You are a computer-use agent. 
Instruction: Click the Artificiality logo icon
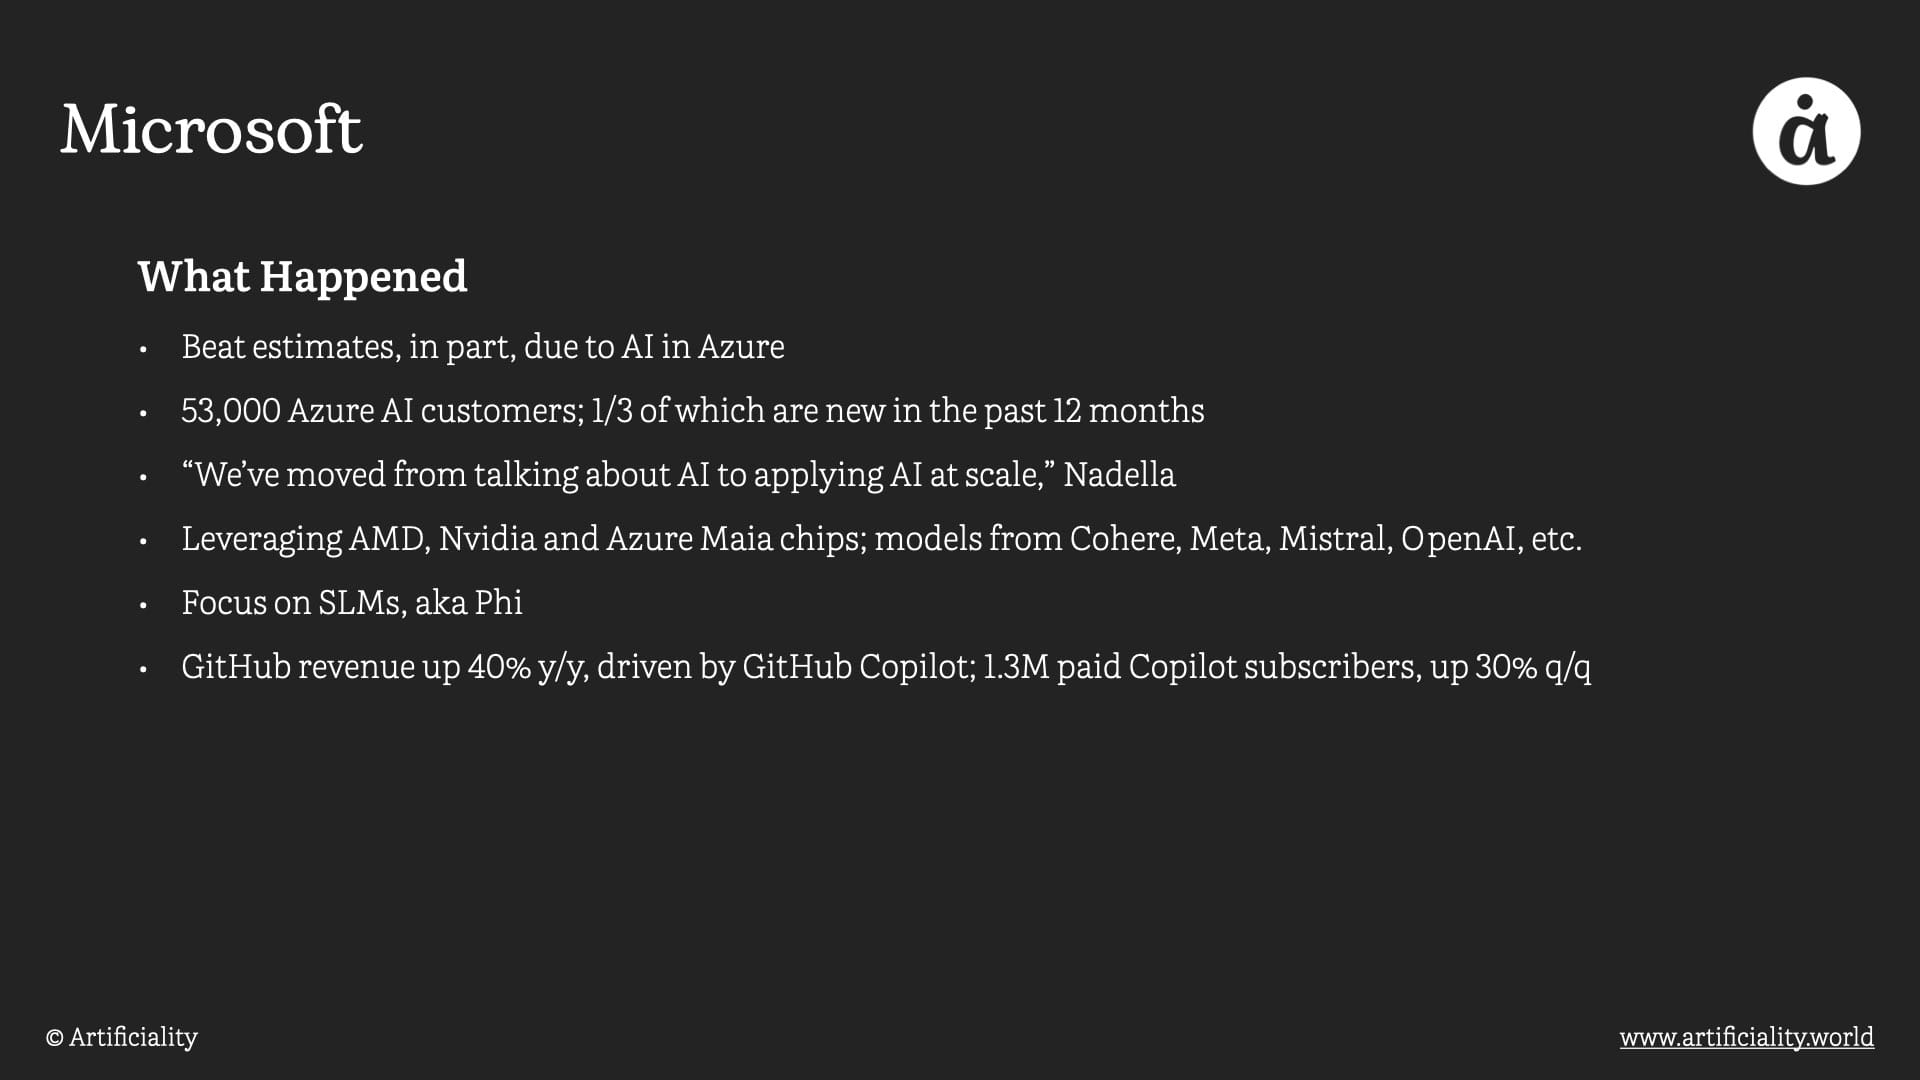click(x=1806, y=131)
